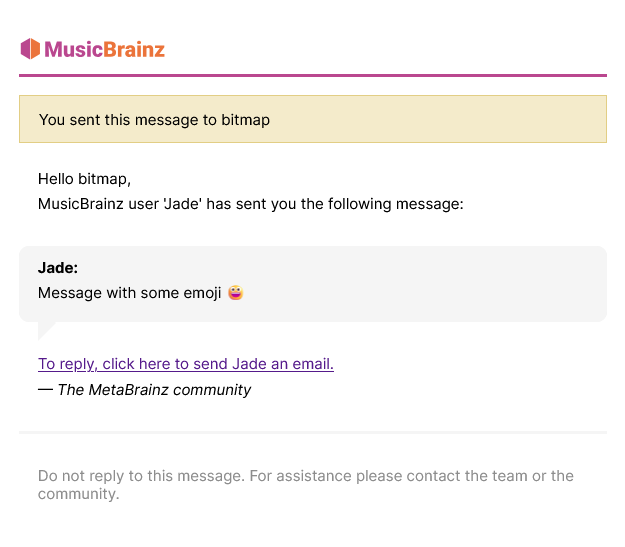Click the 'Jade:' sender name in bubble
625x547 pixels.
point(58,268)
